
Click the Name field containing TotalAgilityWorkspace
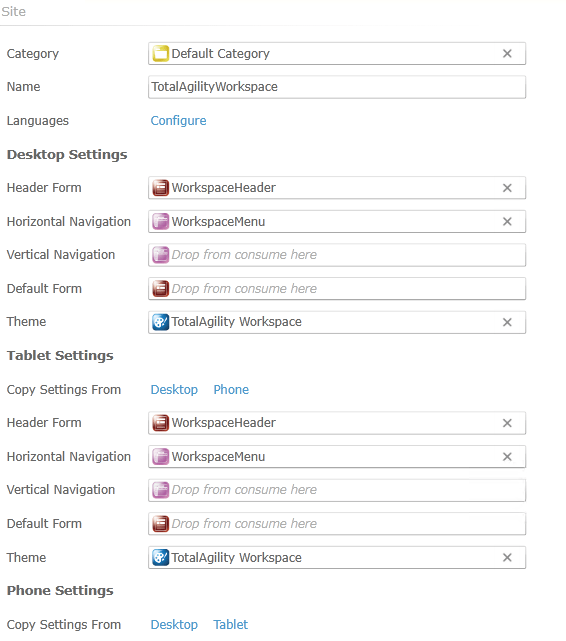click(337, 87)
